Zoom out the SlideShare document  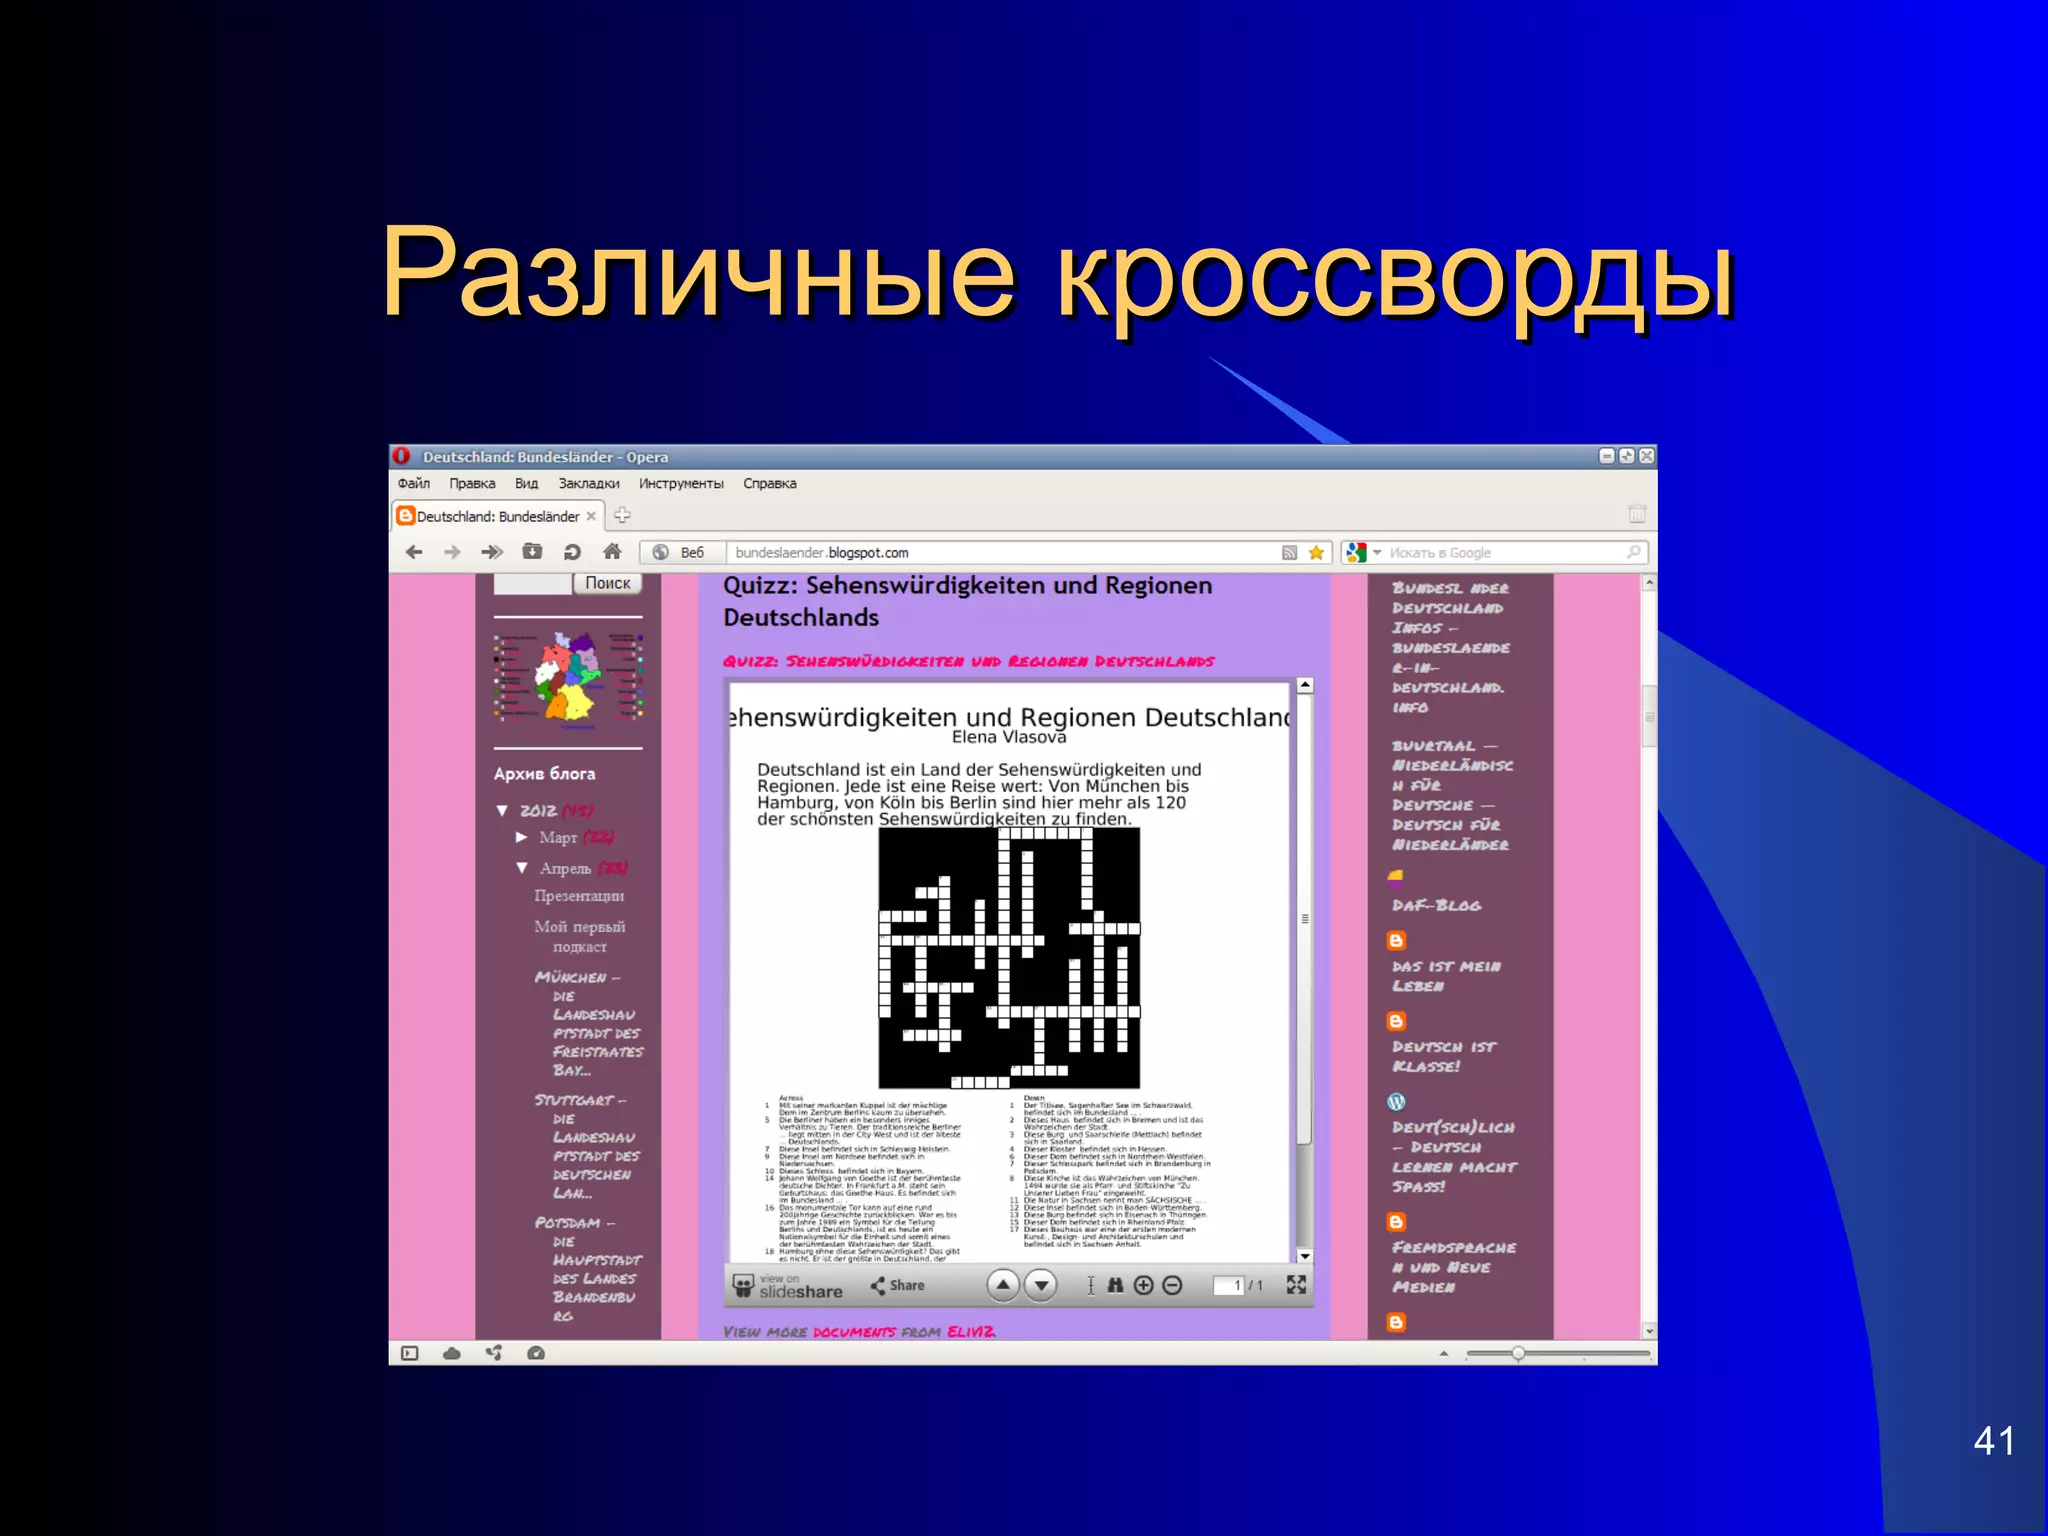pos(1173,1285)
